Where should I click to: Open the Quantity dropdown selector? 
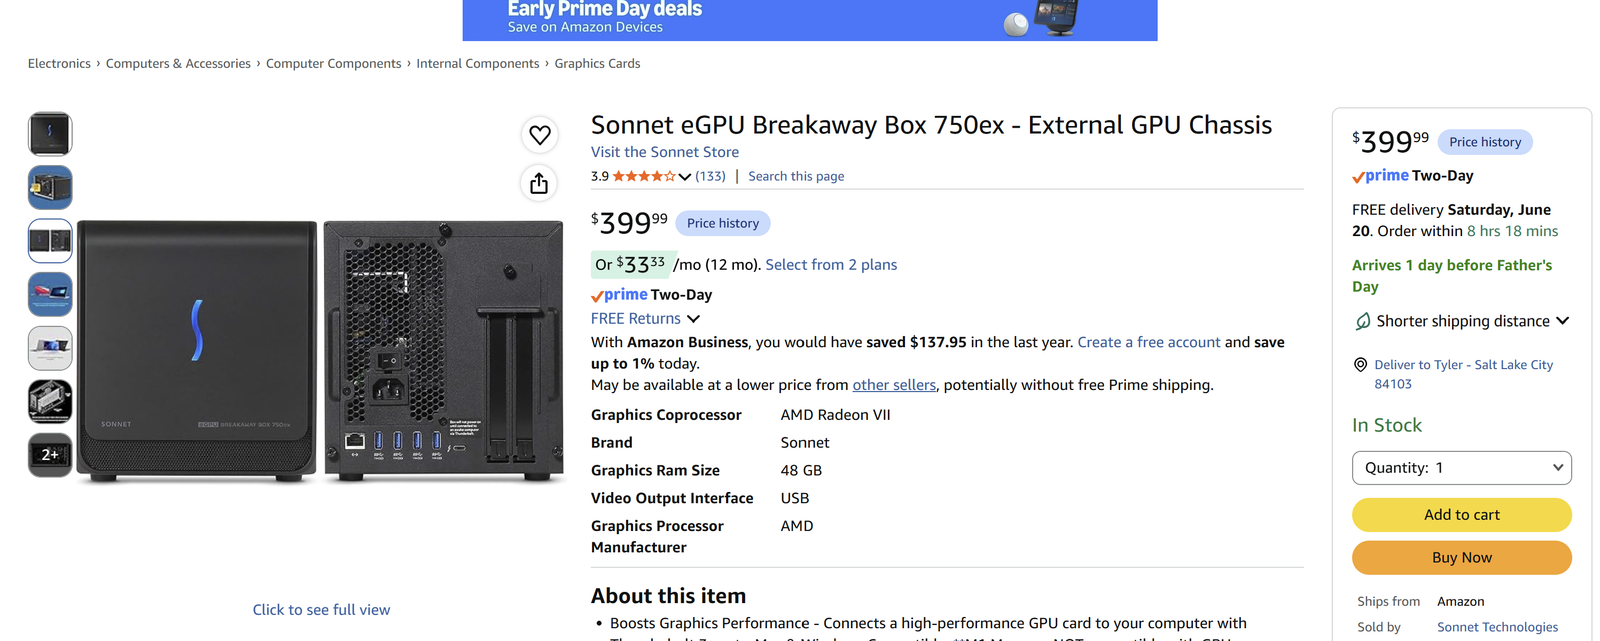click(1461, 468)
